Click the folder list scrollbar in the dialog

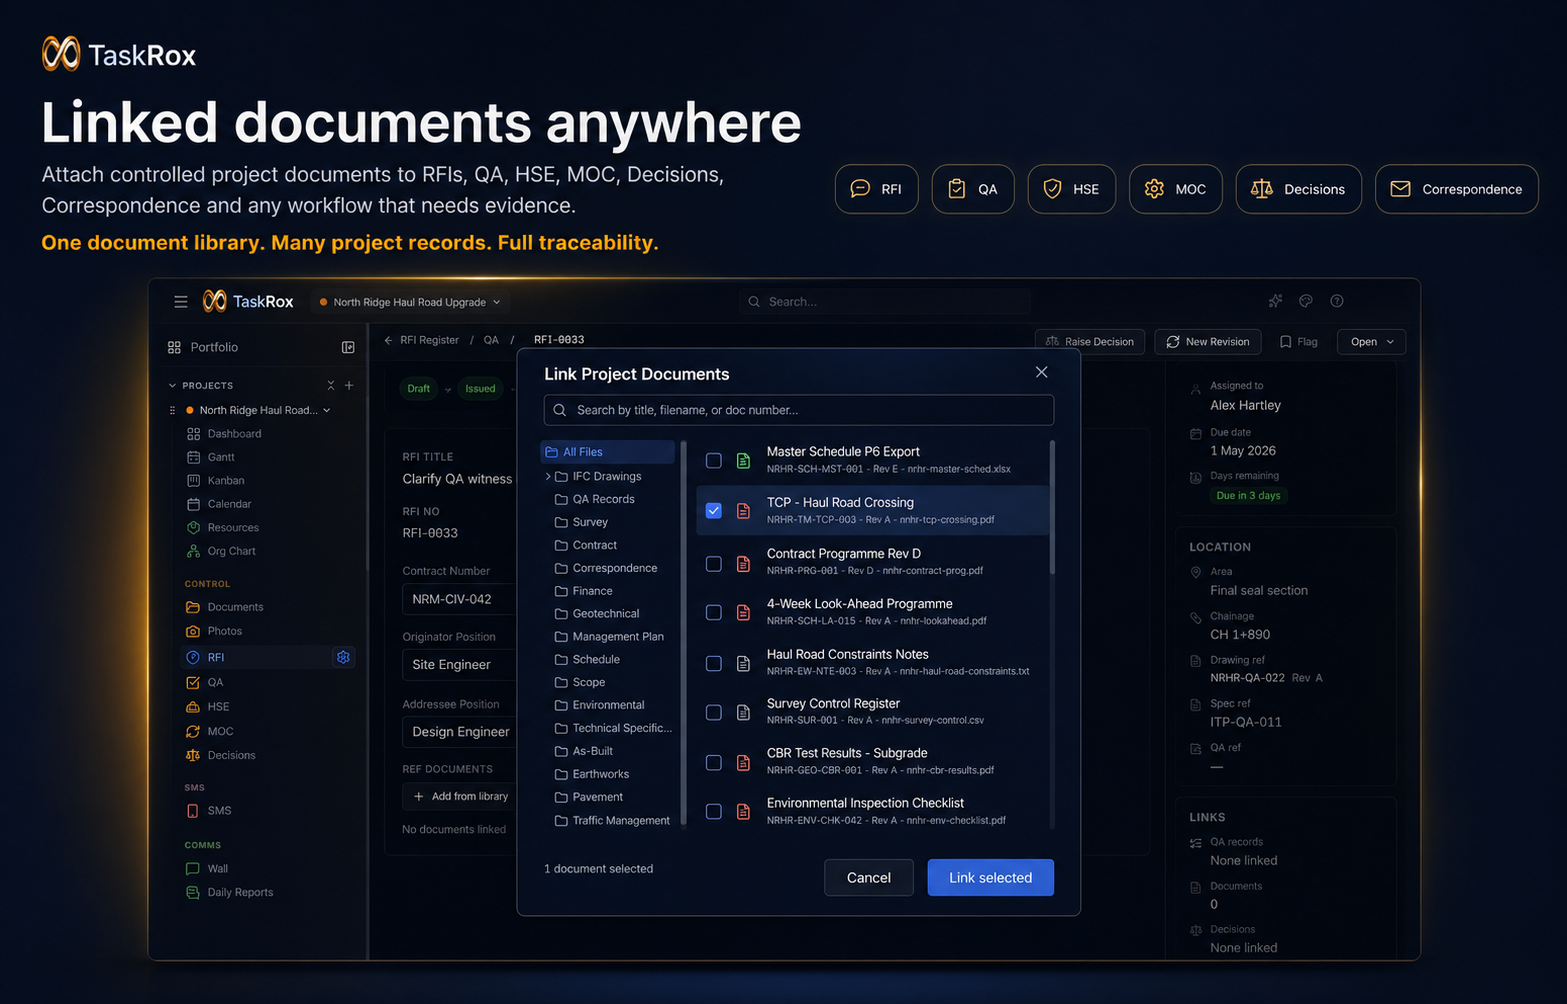point(684,632)
